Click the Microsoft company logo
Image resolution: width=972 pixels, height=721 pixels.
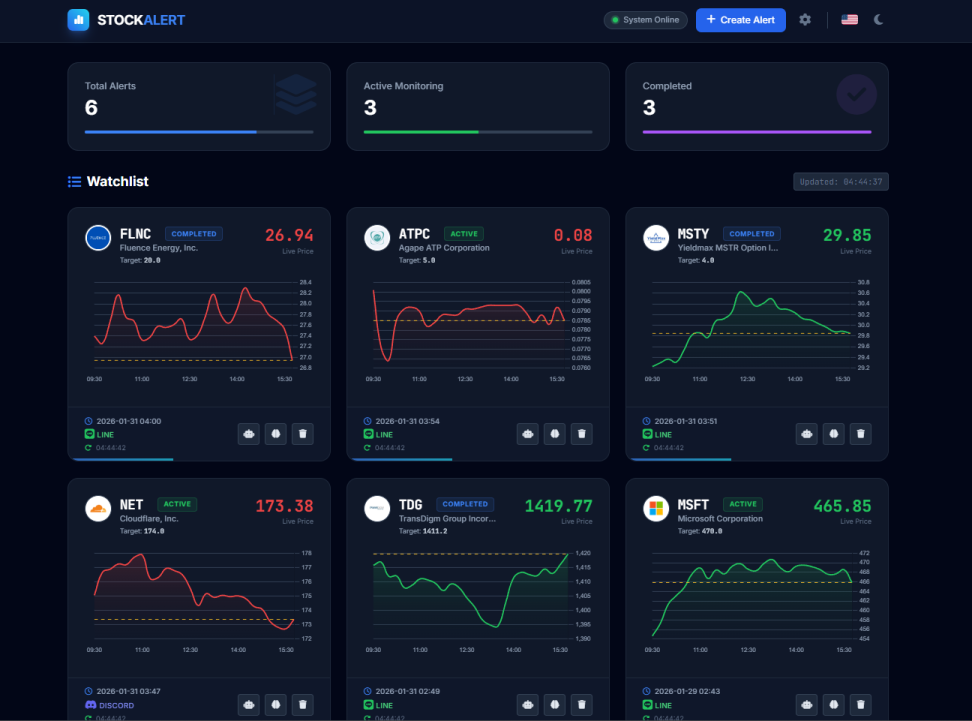point(656,509)
